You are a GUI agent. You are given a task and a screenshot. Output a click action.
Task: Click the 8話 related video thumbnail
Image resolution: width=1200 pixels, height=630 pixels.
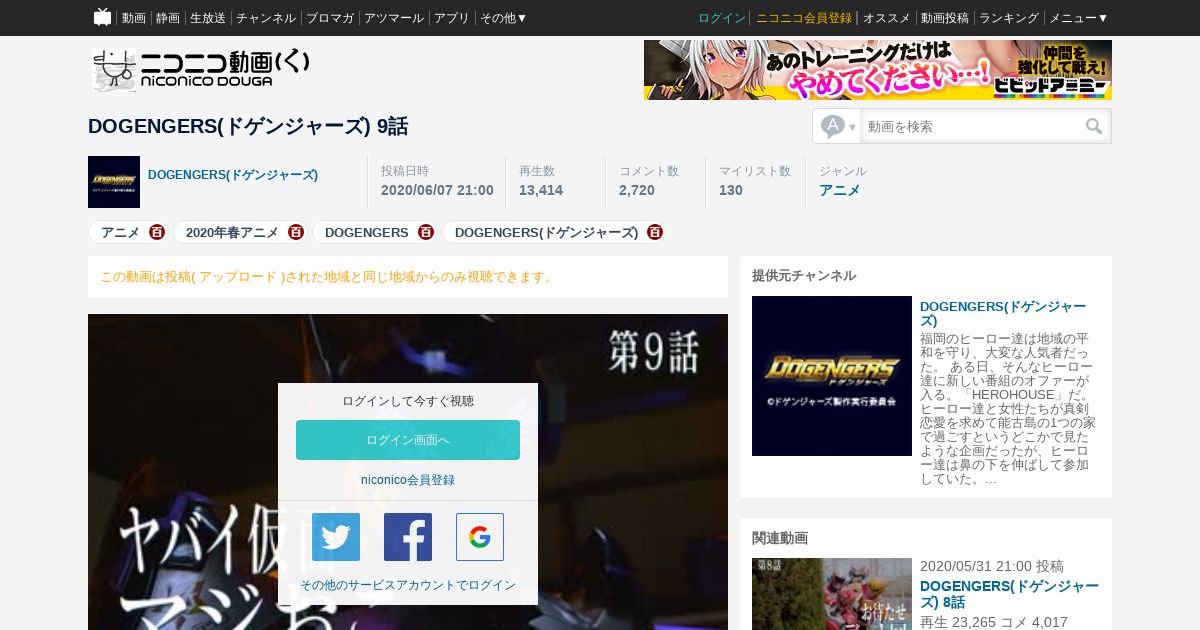pyautogui.click(x=832, y=594)
